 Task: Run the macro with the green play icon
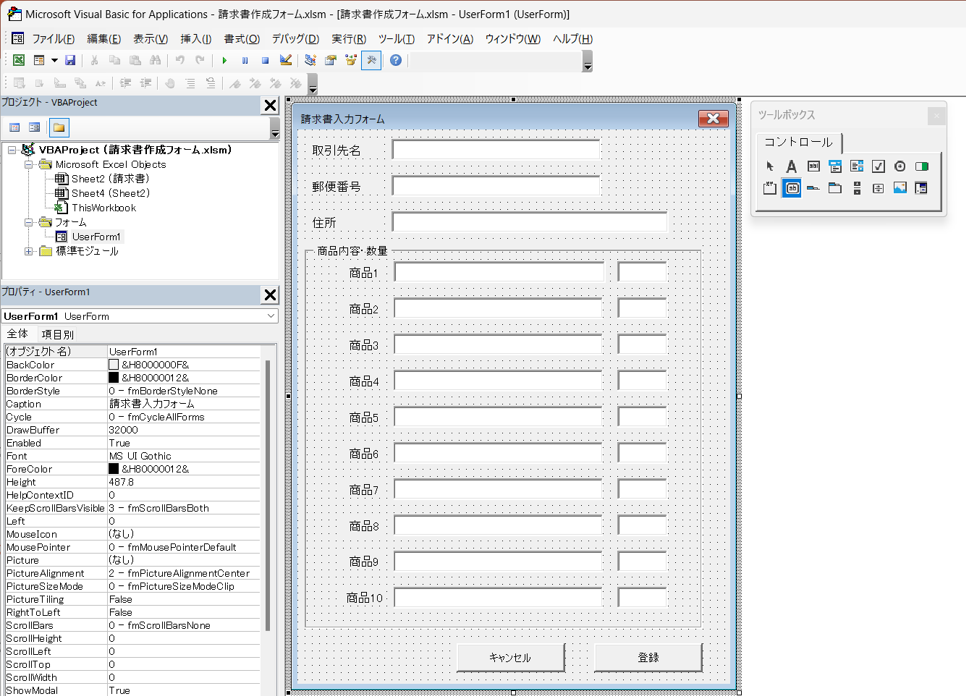click(x=225, y=60)
